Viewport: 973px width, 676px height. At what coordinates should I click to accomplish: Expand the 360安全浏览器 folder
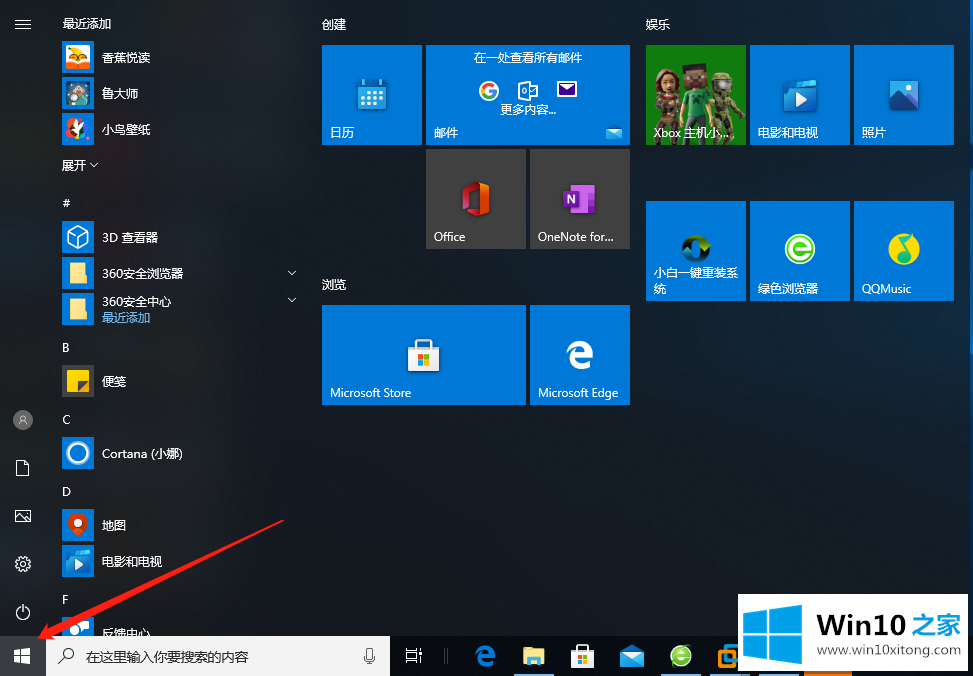tap(180, 273)
